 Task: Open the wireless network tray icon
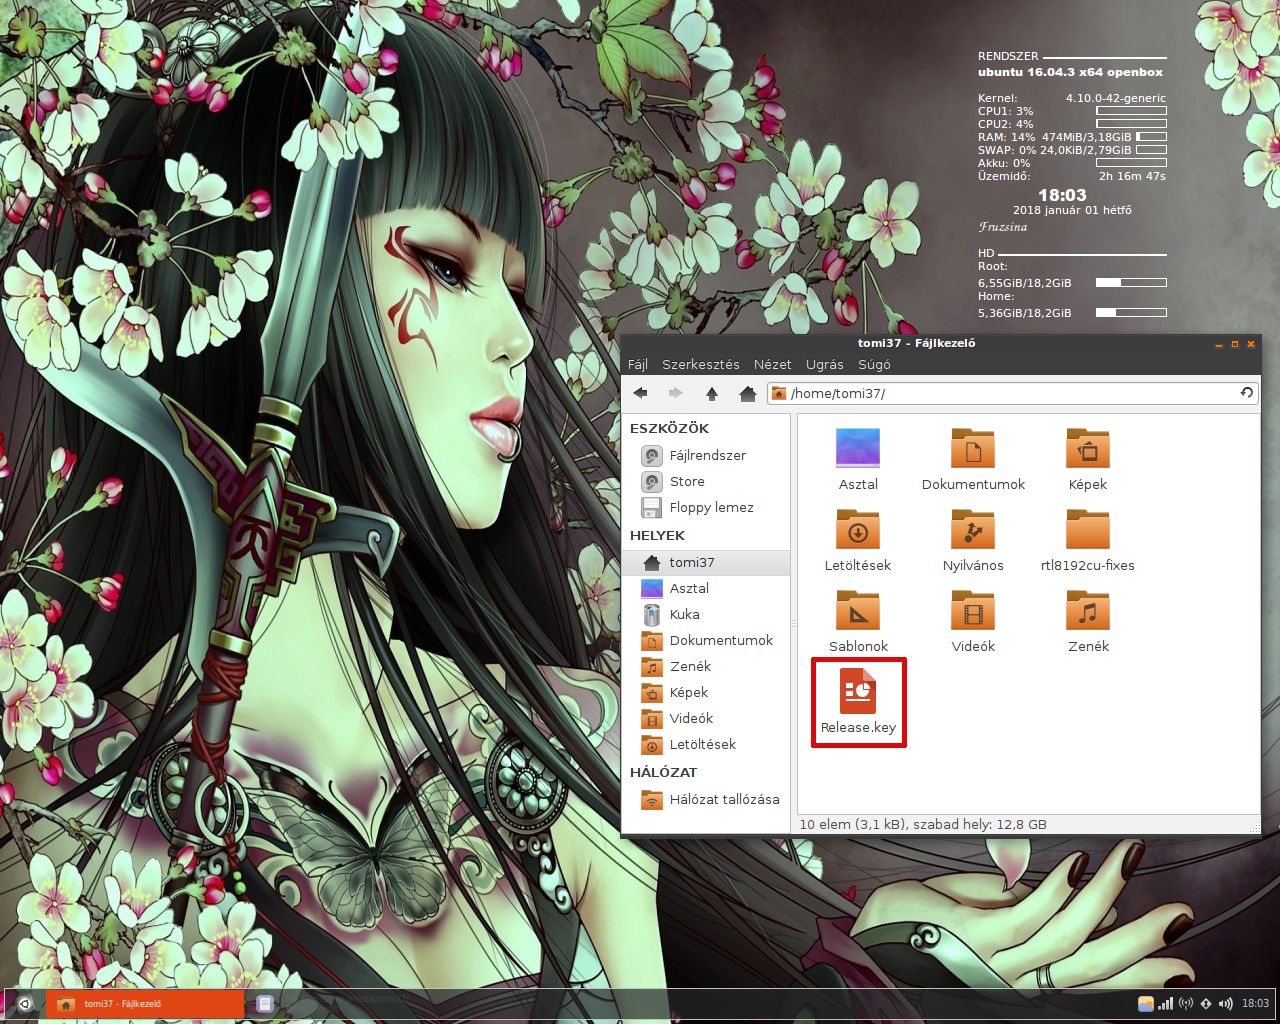[1186, 1004]
